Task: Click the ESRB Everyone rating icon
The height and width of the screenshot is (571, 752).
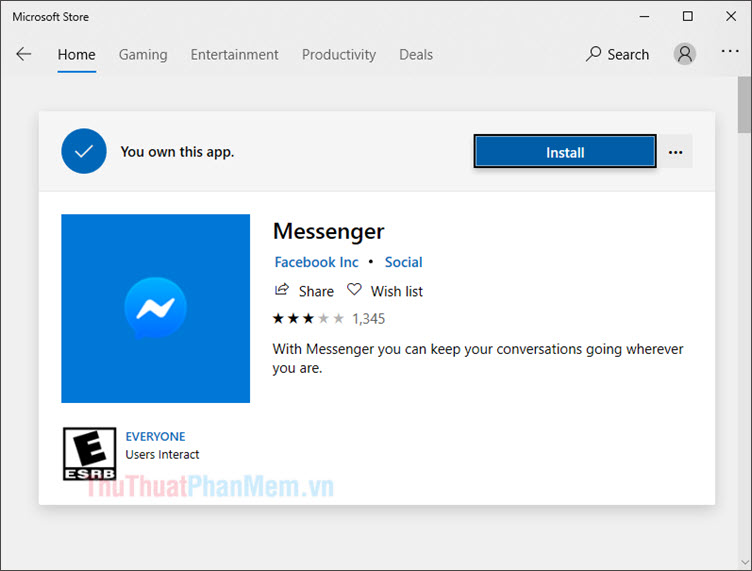Action: point(89,454)
